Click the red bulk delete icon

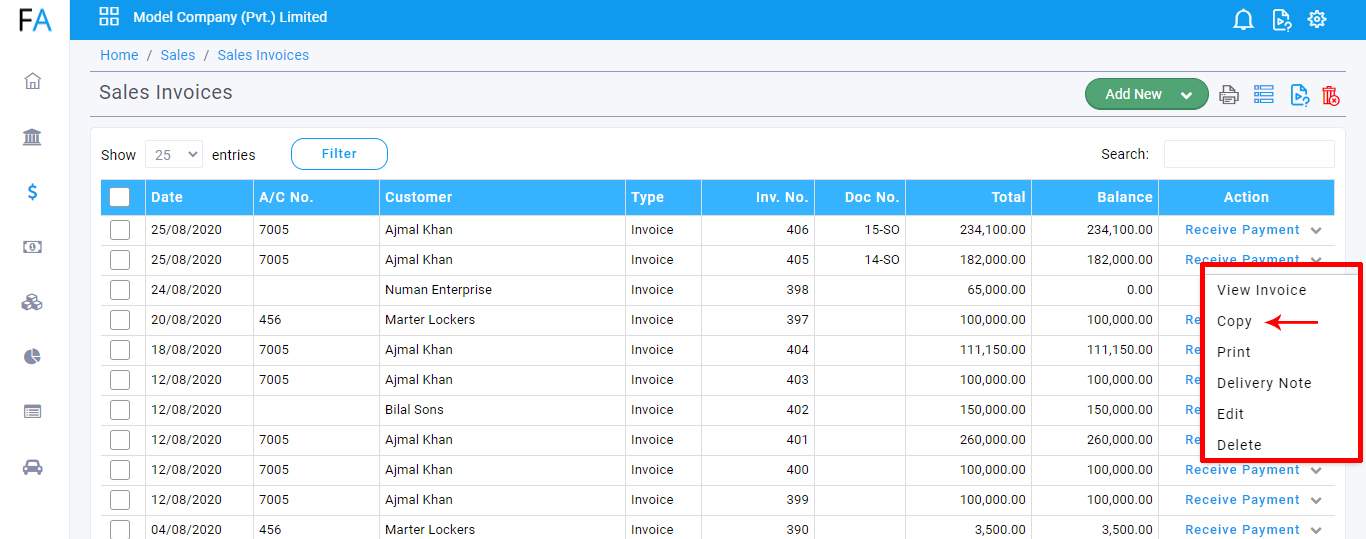pyautogui.click(x=1330, y=95)
